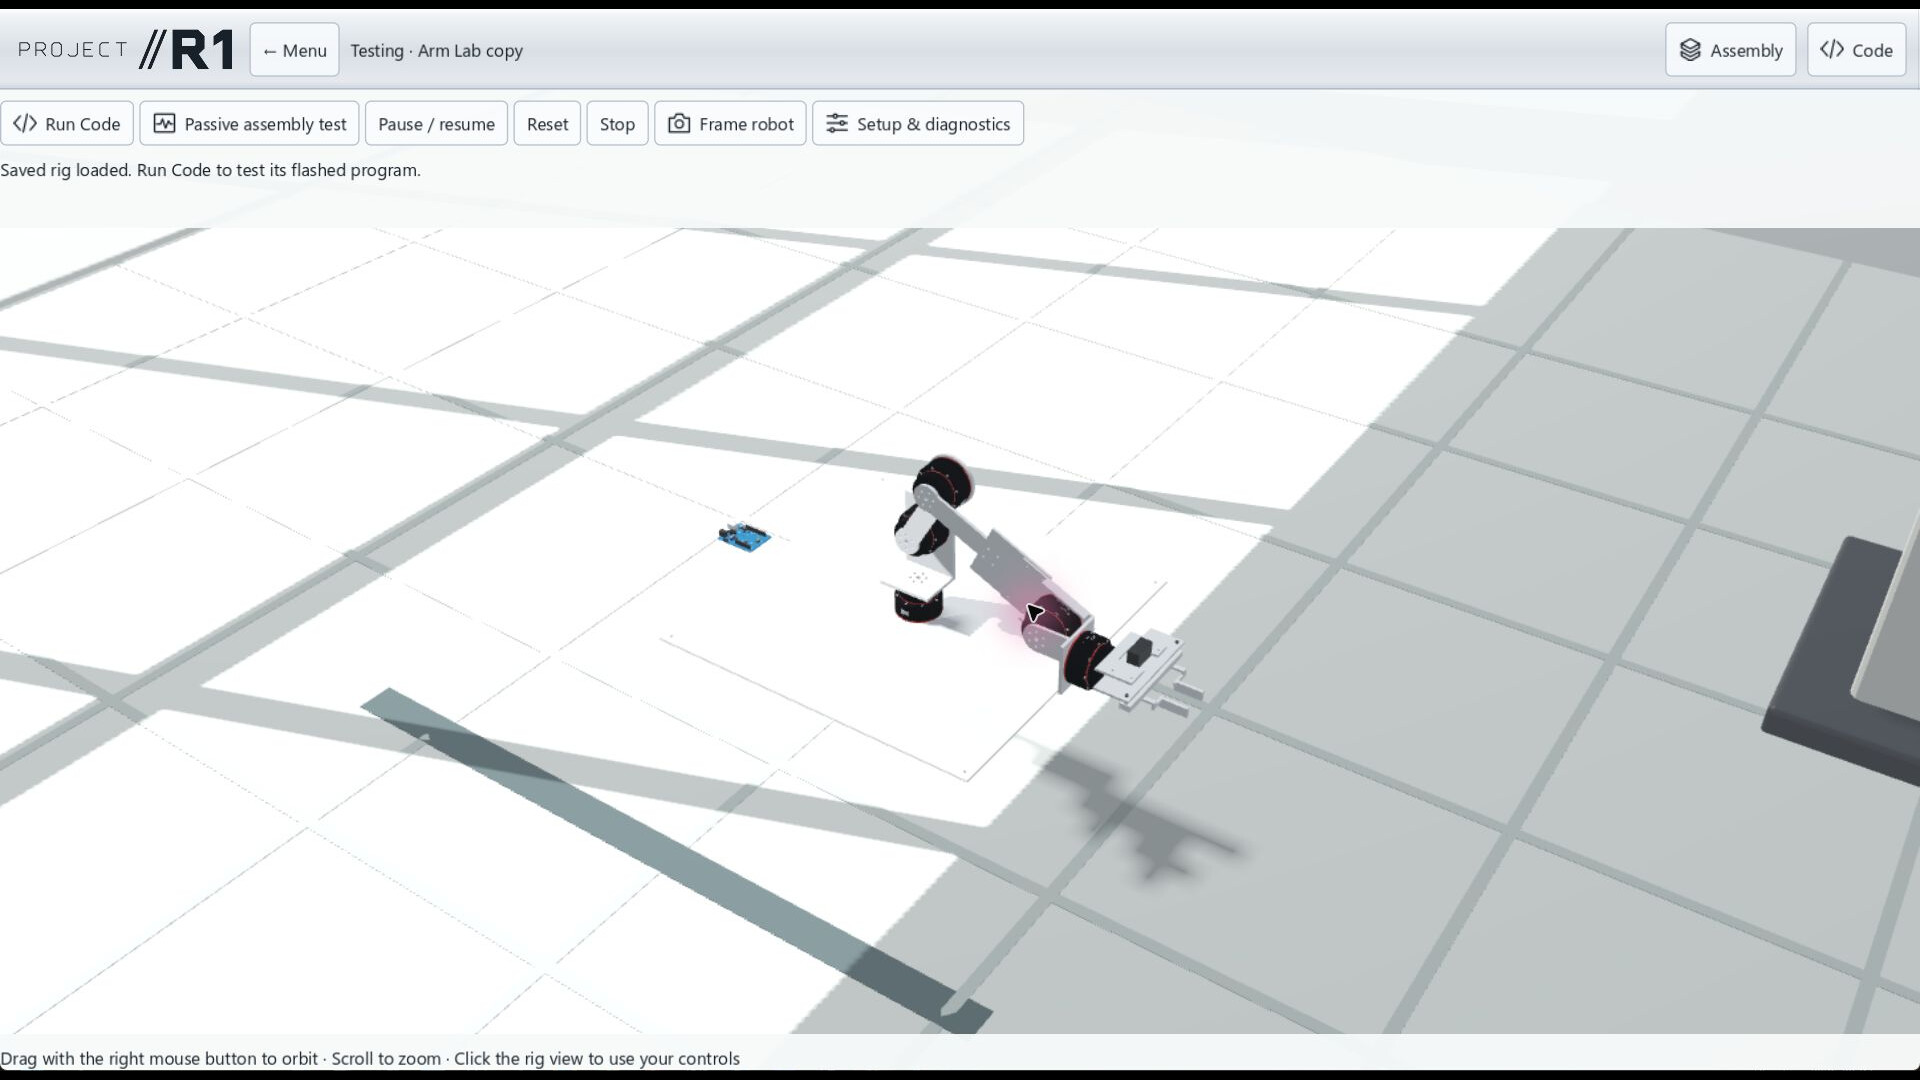Click the top shoulder servo joint
This screenshot has height=1080, width=1920.
pyautogui.click(x=942, y=482)
